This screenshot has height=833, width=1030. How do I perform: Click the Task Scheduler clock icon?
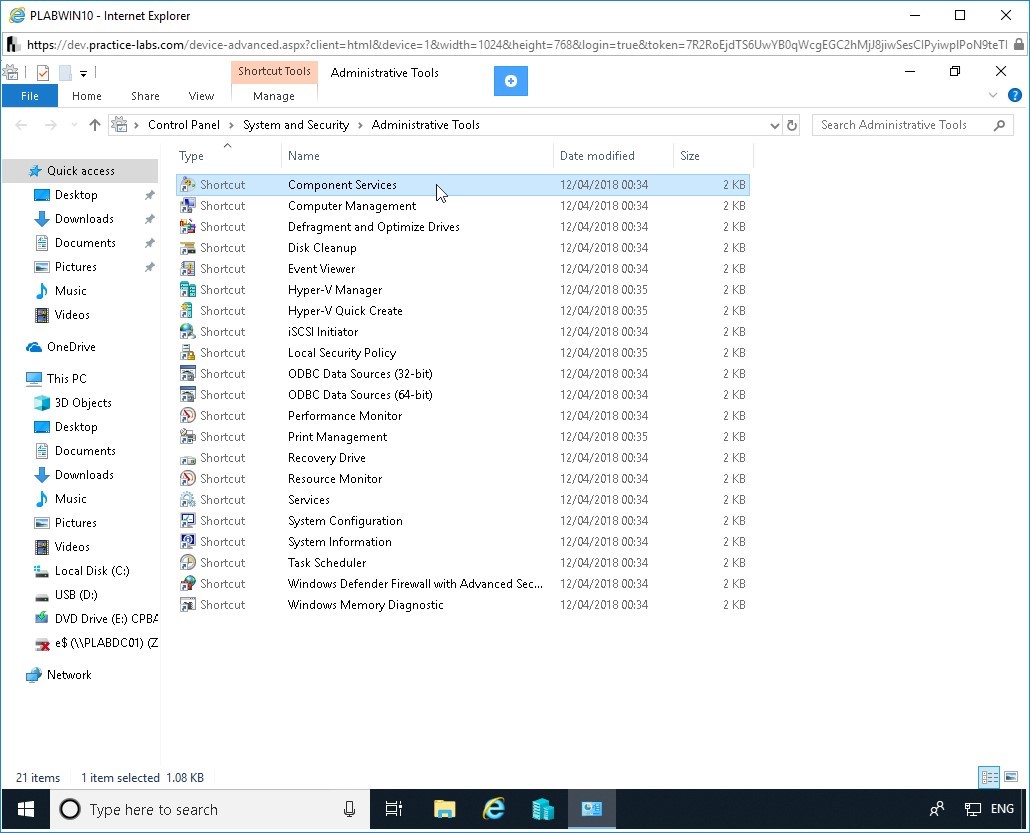coord(188,563)
